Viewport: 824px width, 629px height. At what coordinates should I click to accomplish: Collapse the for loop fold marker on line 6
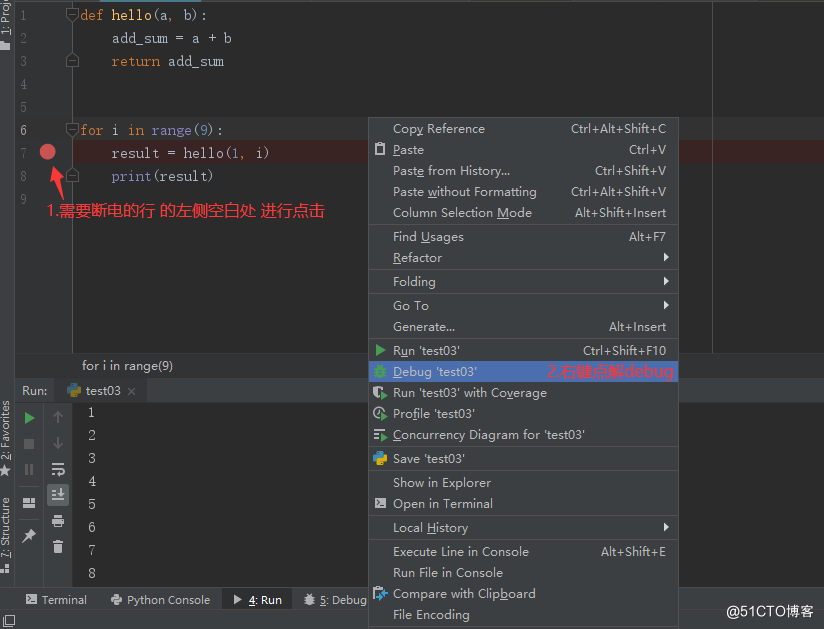coord(73,129)
